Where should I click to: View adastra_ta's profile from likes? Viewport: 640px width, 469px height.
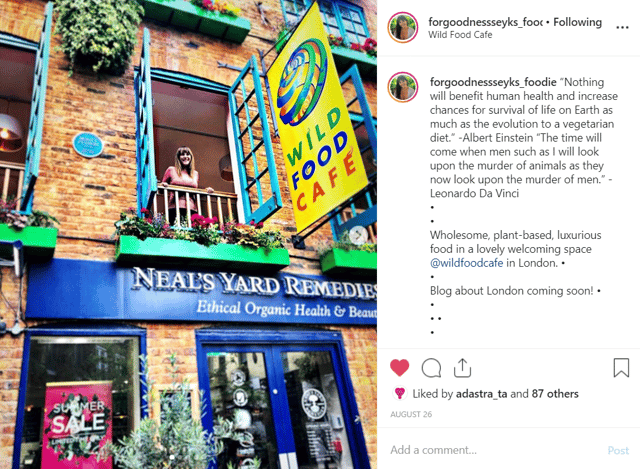(481, 394)
